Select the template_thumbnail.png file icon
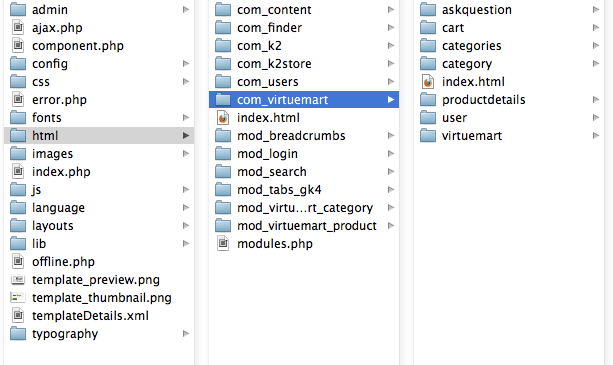This screenshot has height=365, width=613. click(x=18, y=298)
